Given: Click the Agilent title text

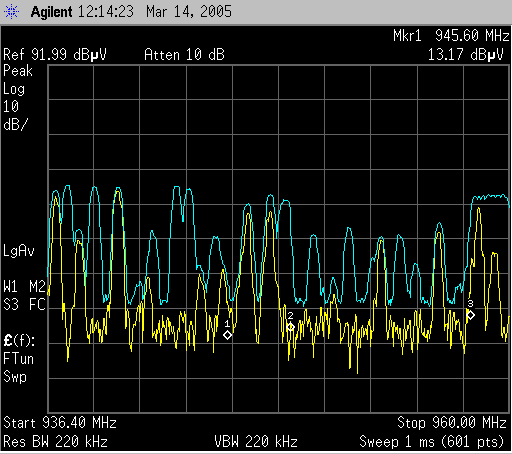Looking at the screenshot, I should 51,12.
